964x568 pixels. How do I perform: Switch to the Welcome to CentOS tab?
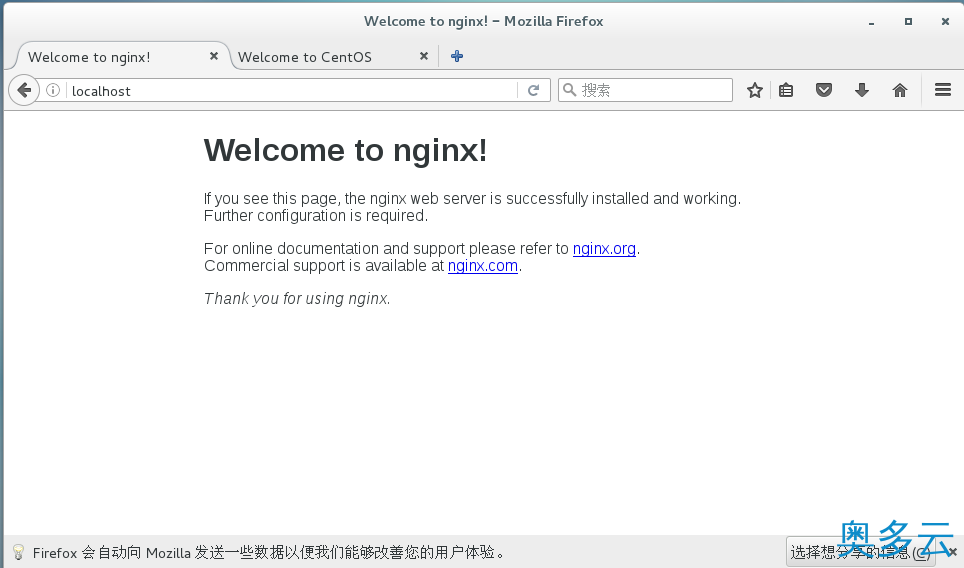304,57
